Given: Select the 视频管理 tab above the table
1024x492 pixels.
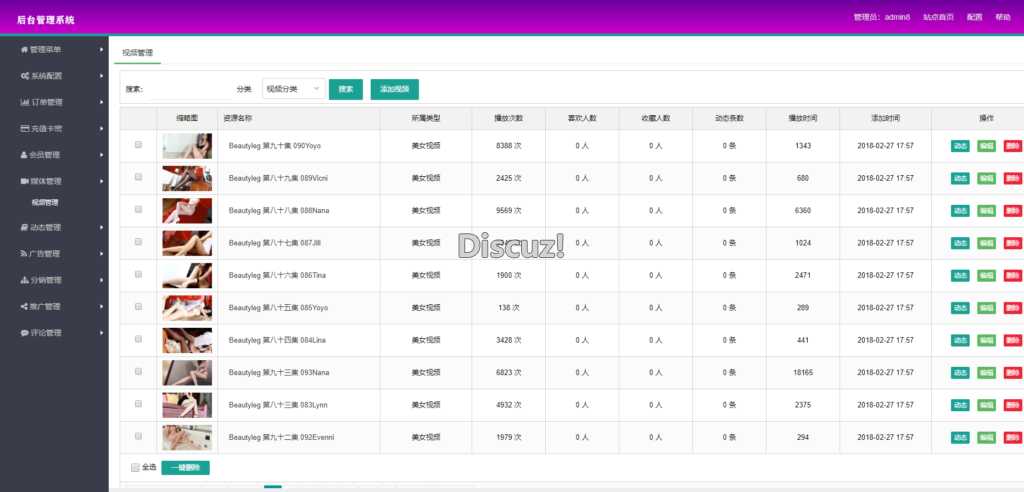Looking at the screenshot, I should pyautogui.click(x=137, y=53).
